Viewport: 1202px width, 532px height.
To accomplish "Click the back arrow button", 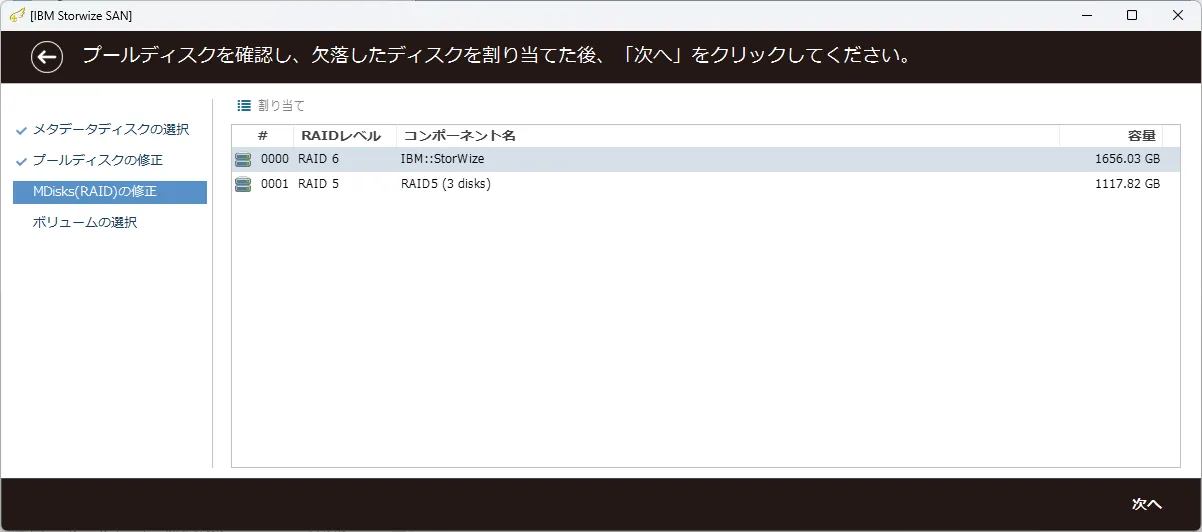I will pos(46,56).
